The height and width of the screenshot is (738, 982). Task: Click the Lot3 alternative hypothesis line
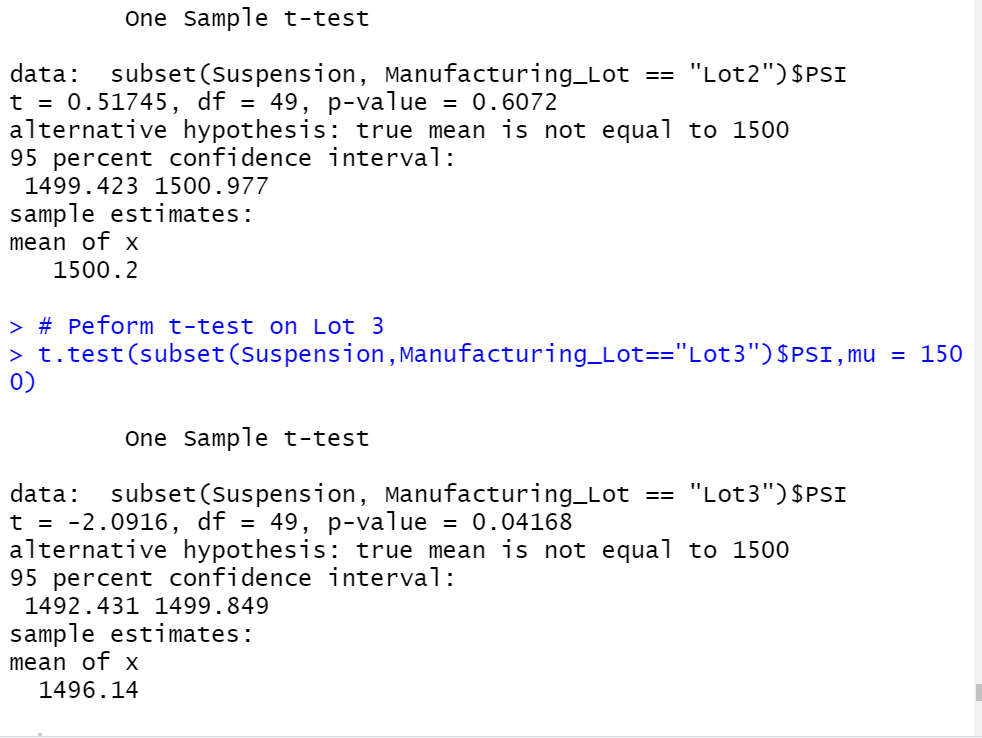399,550
